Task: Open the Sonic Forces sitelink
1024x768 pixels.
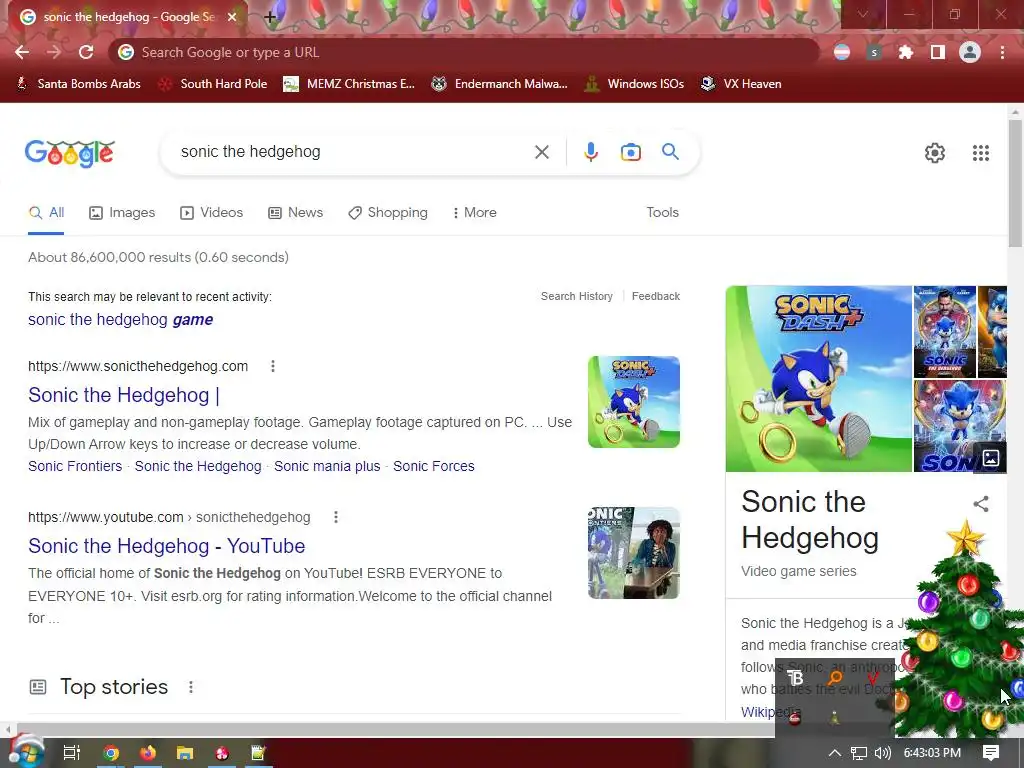Action: (x=434, y=466)
